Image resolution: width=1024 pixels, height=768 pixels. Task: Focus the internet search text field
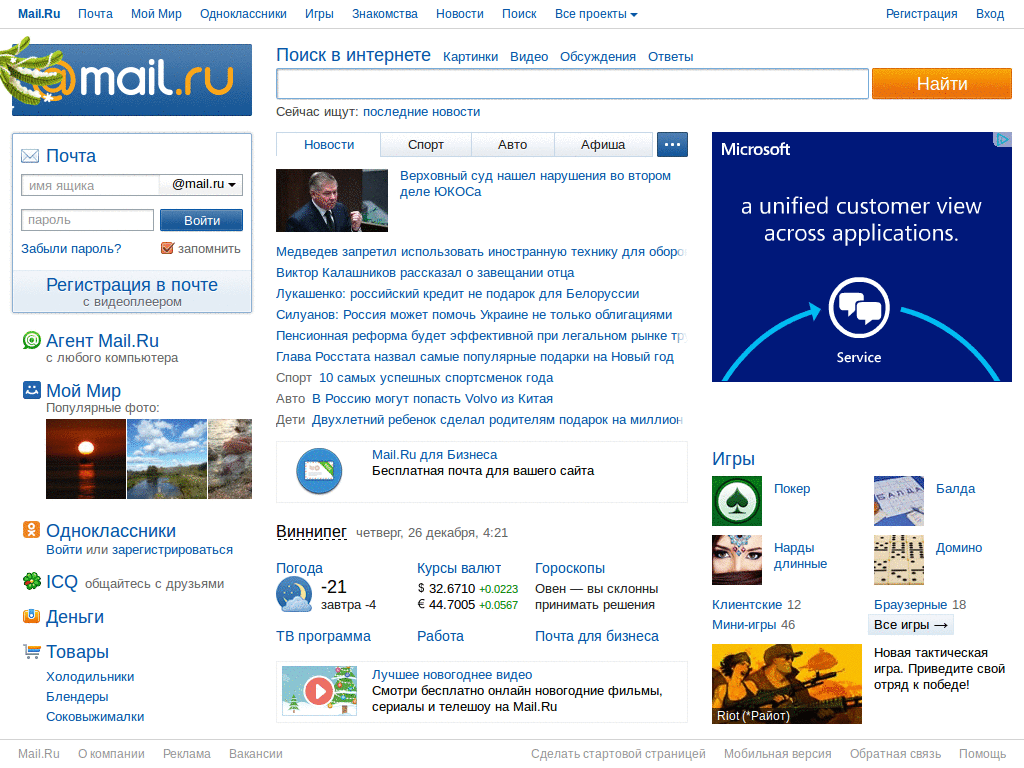pos(572,84)
